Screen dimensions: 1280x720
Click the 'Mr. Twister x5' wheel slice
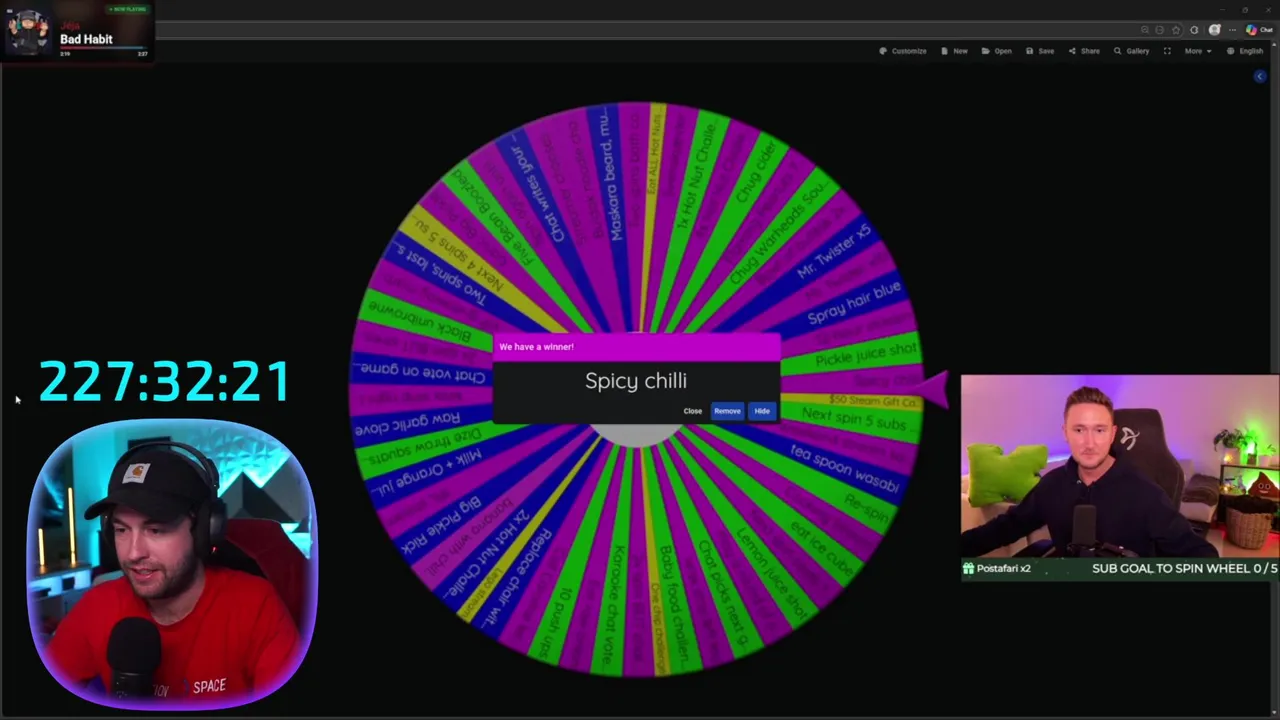(x=832, y=251)
